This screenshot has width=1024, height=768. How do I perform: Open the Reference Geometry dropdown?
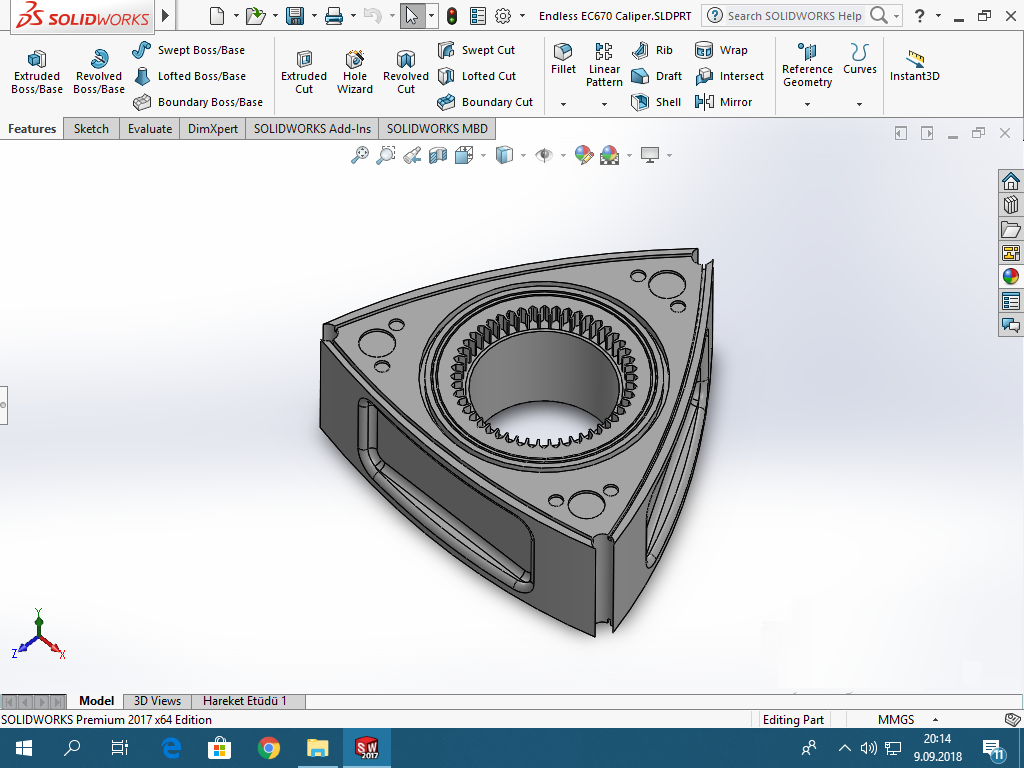[807, 104]
